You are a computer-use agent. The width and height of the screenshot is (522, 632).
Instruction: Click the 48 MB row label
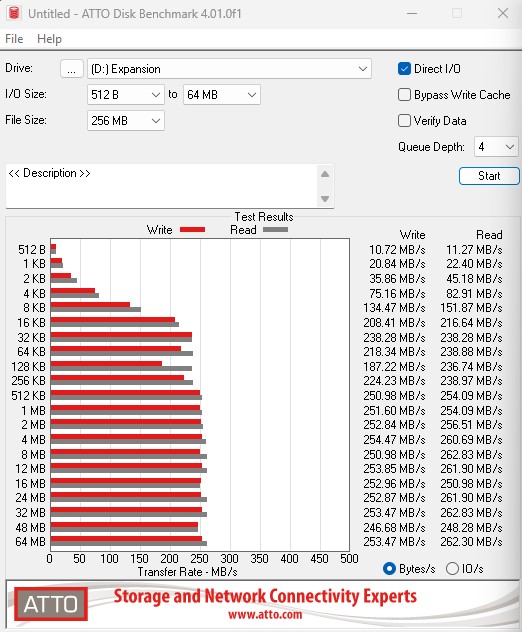31,527
